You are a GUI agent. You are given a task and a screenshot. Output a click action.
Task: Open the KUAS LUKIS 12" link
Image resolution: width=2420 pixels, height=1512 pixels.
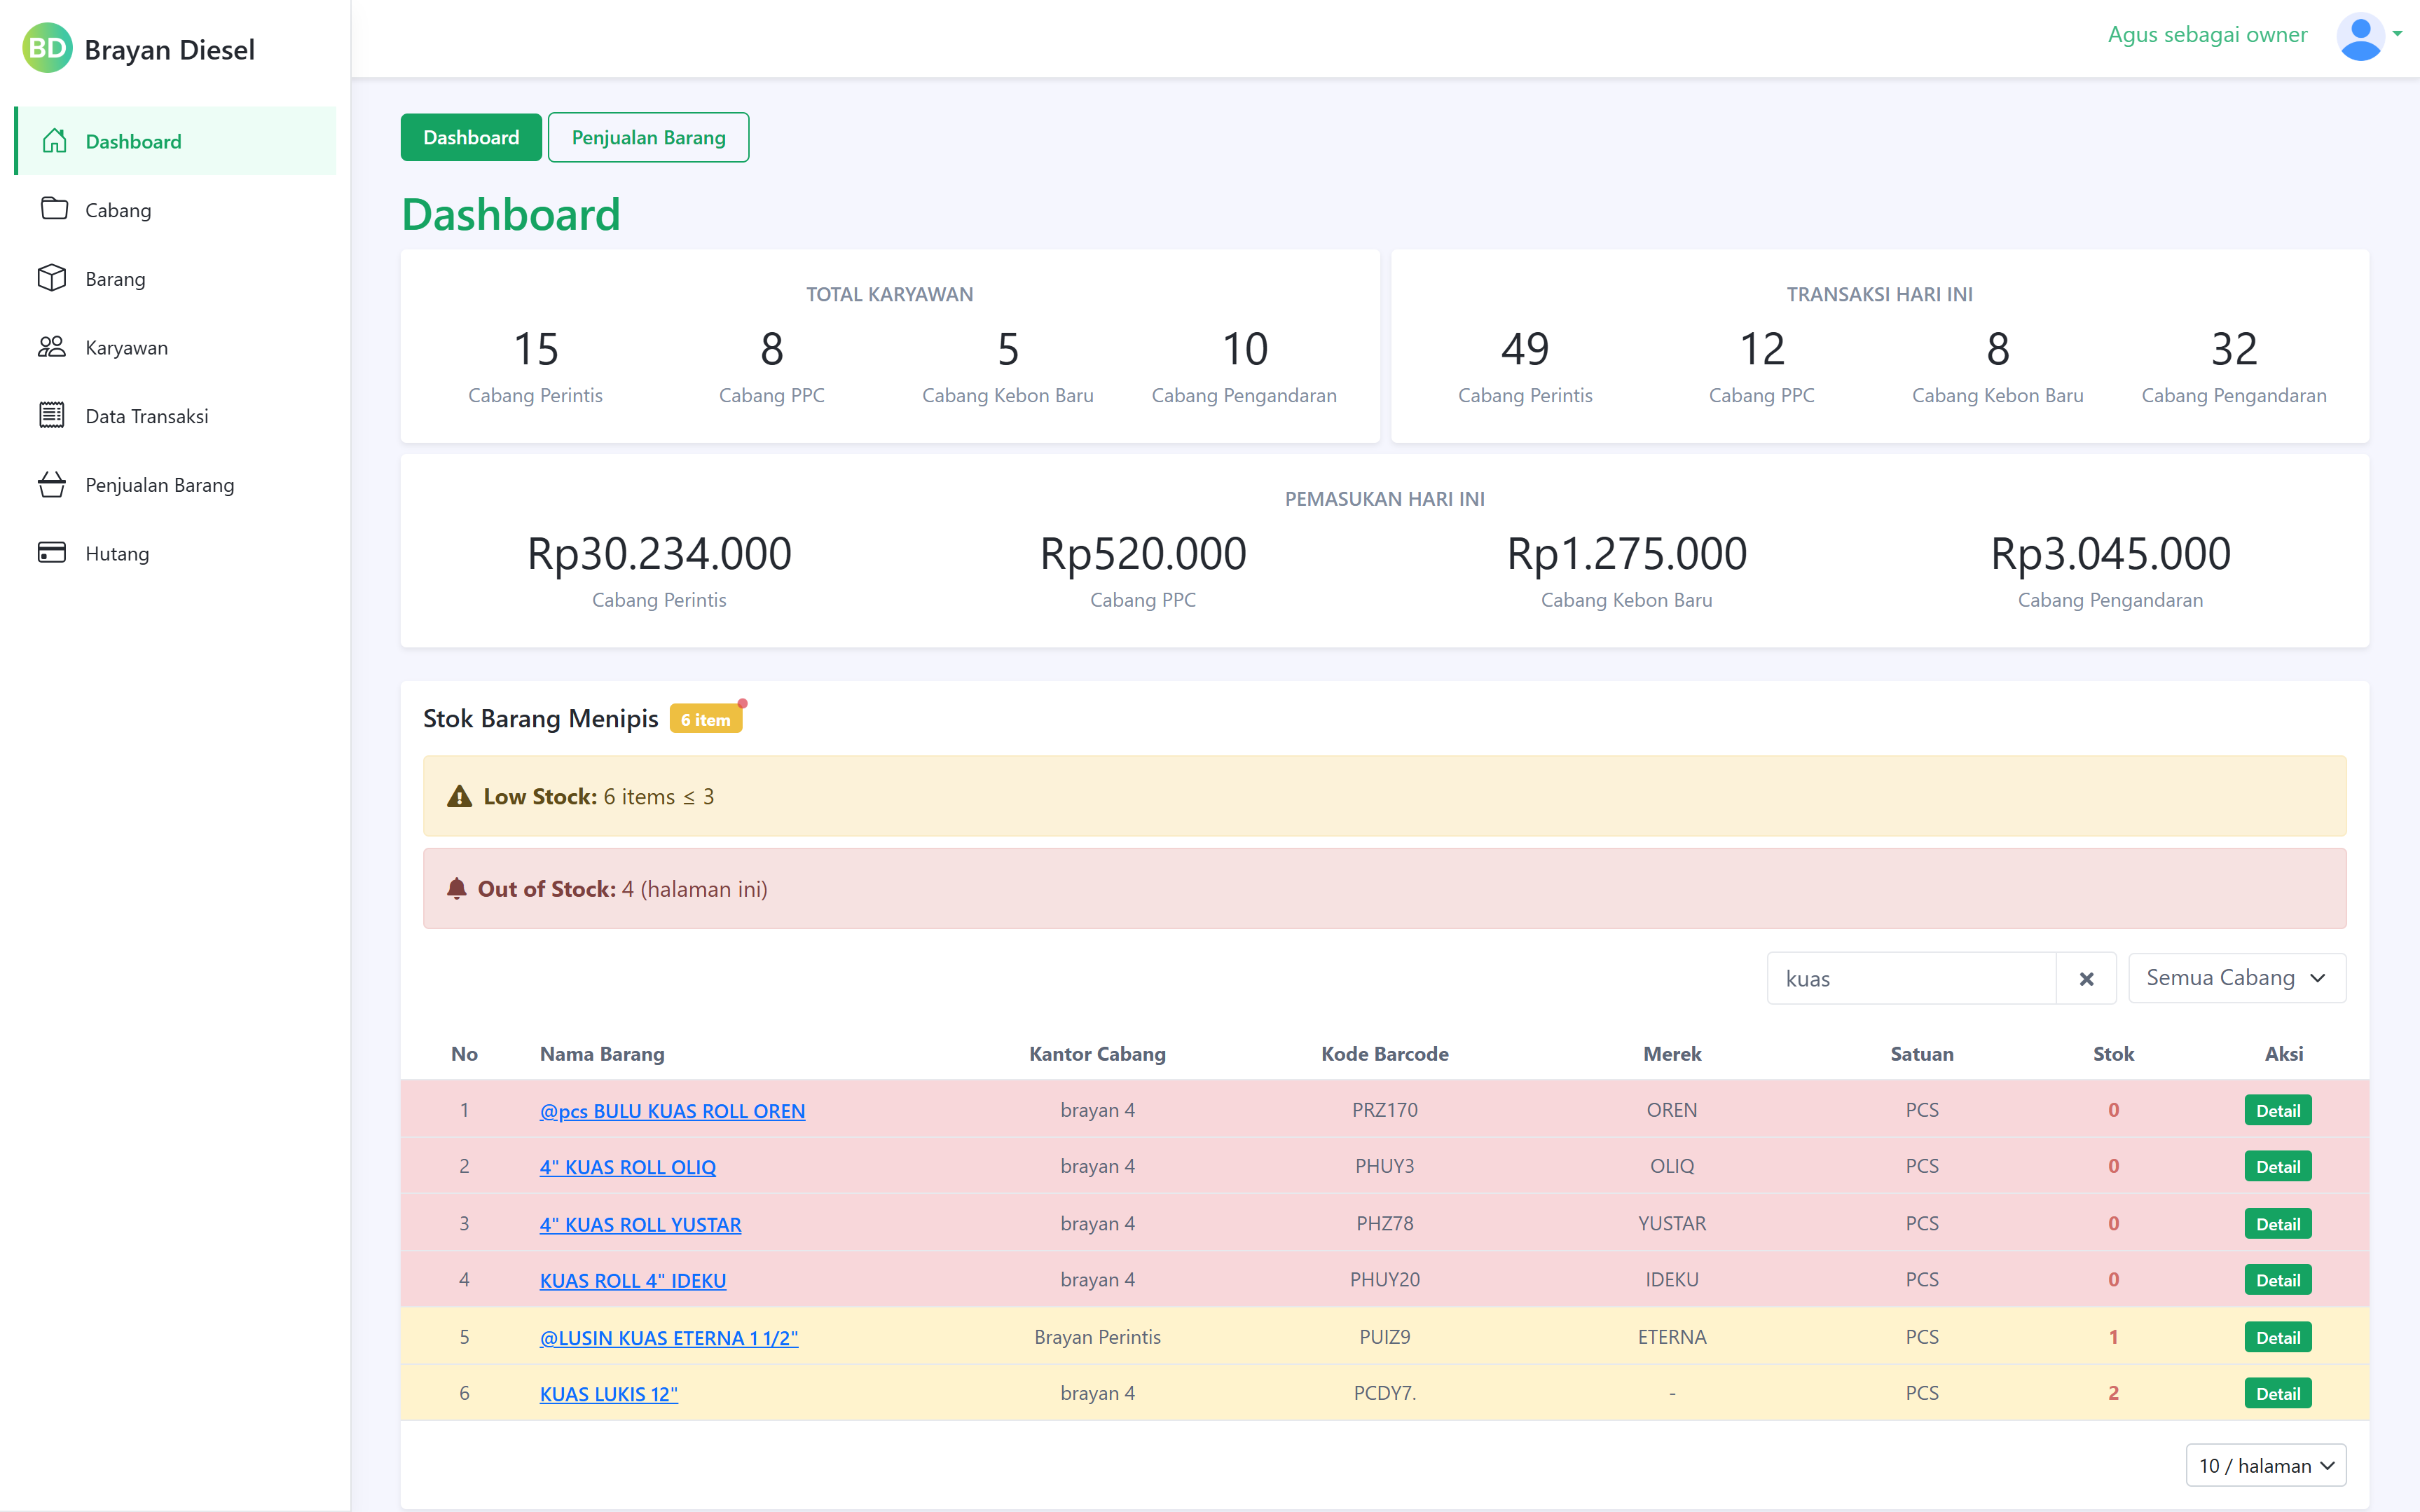(x=609, y=1393)
